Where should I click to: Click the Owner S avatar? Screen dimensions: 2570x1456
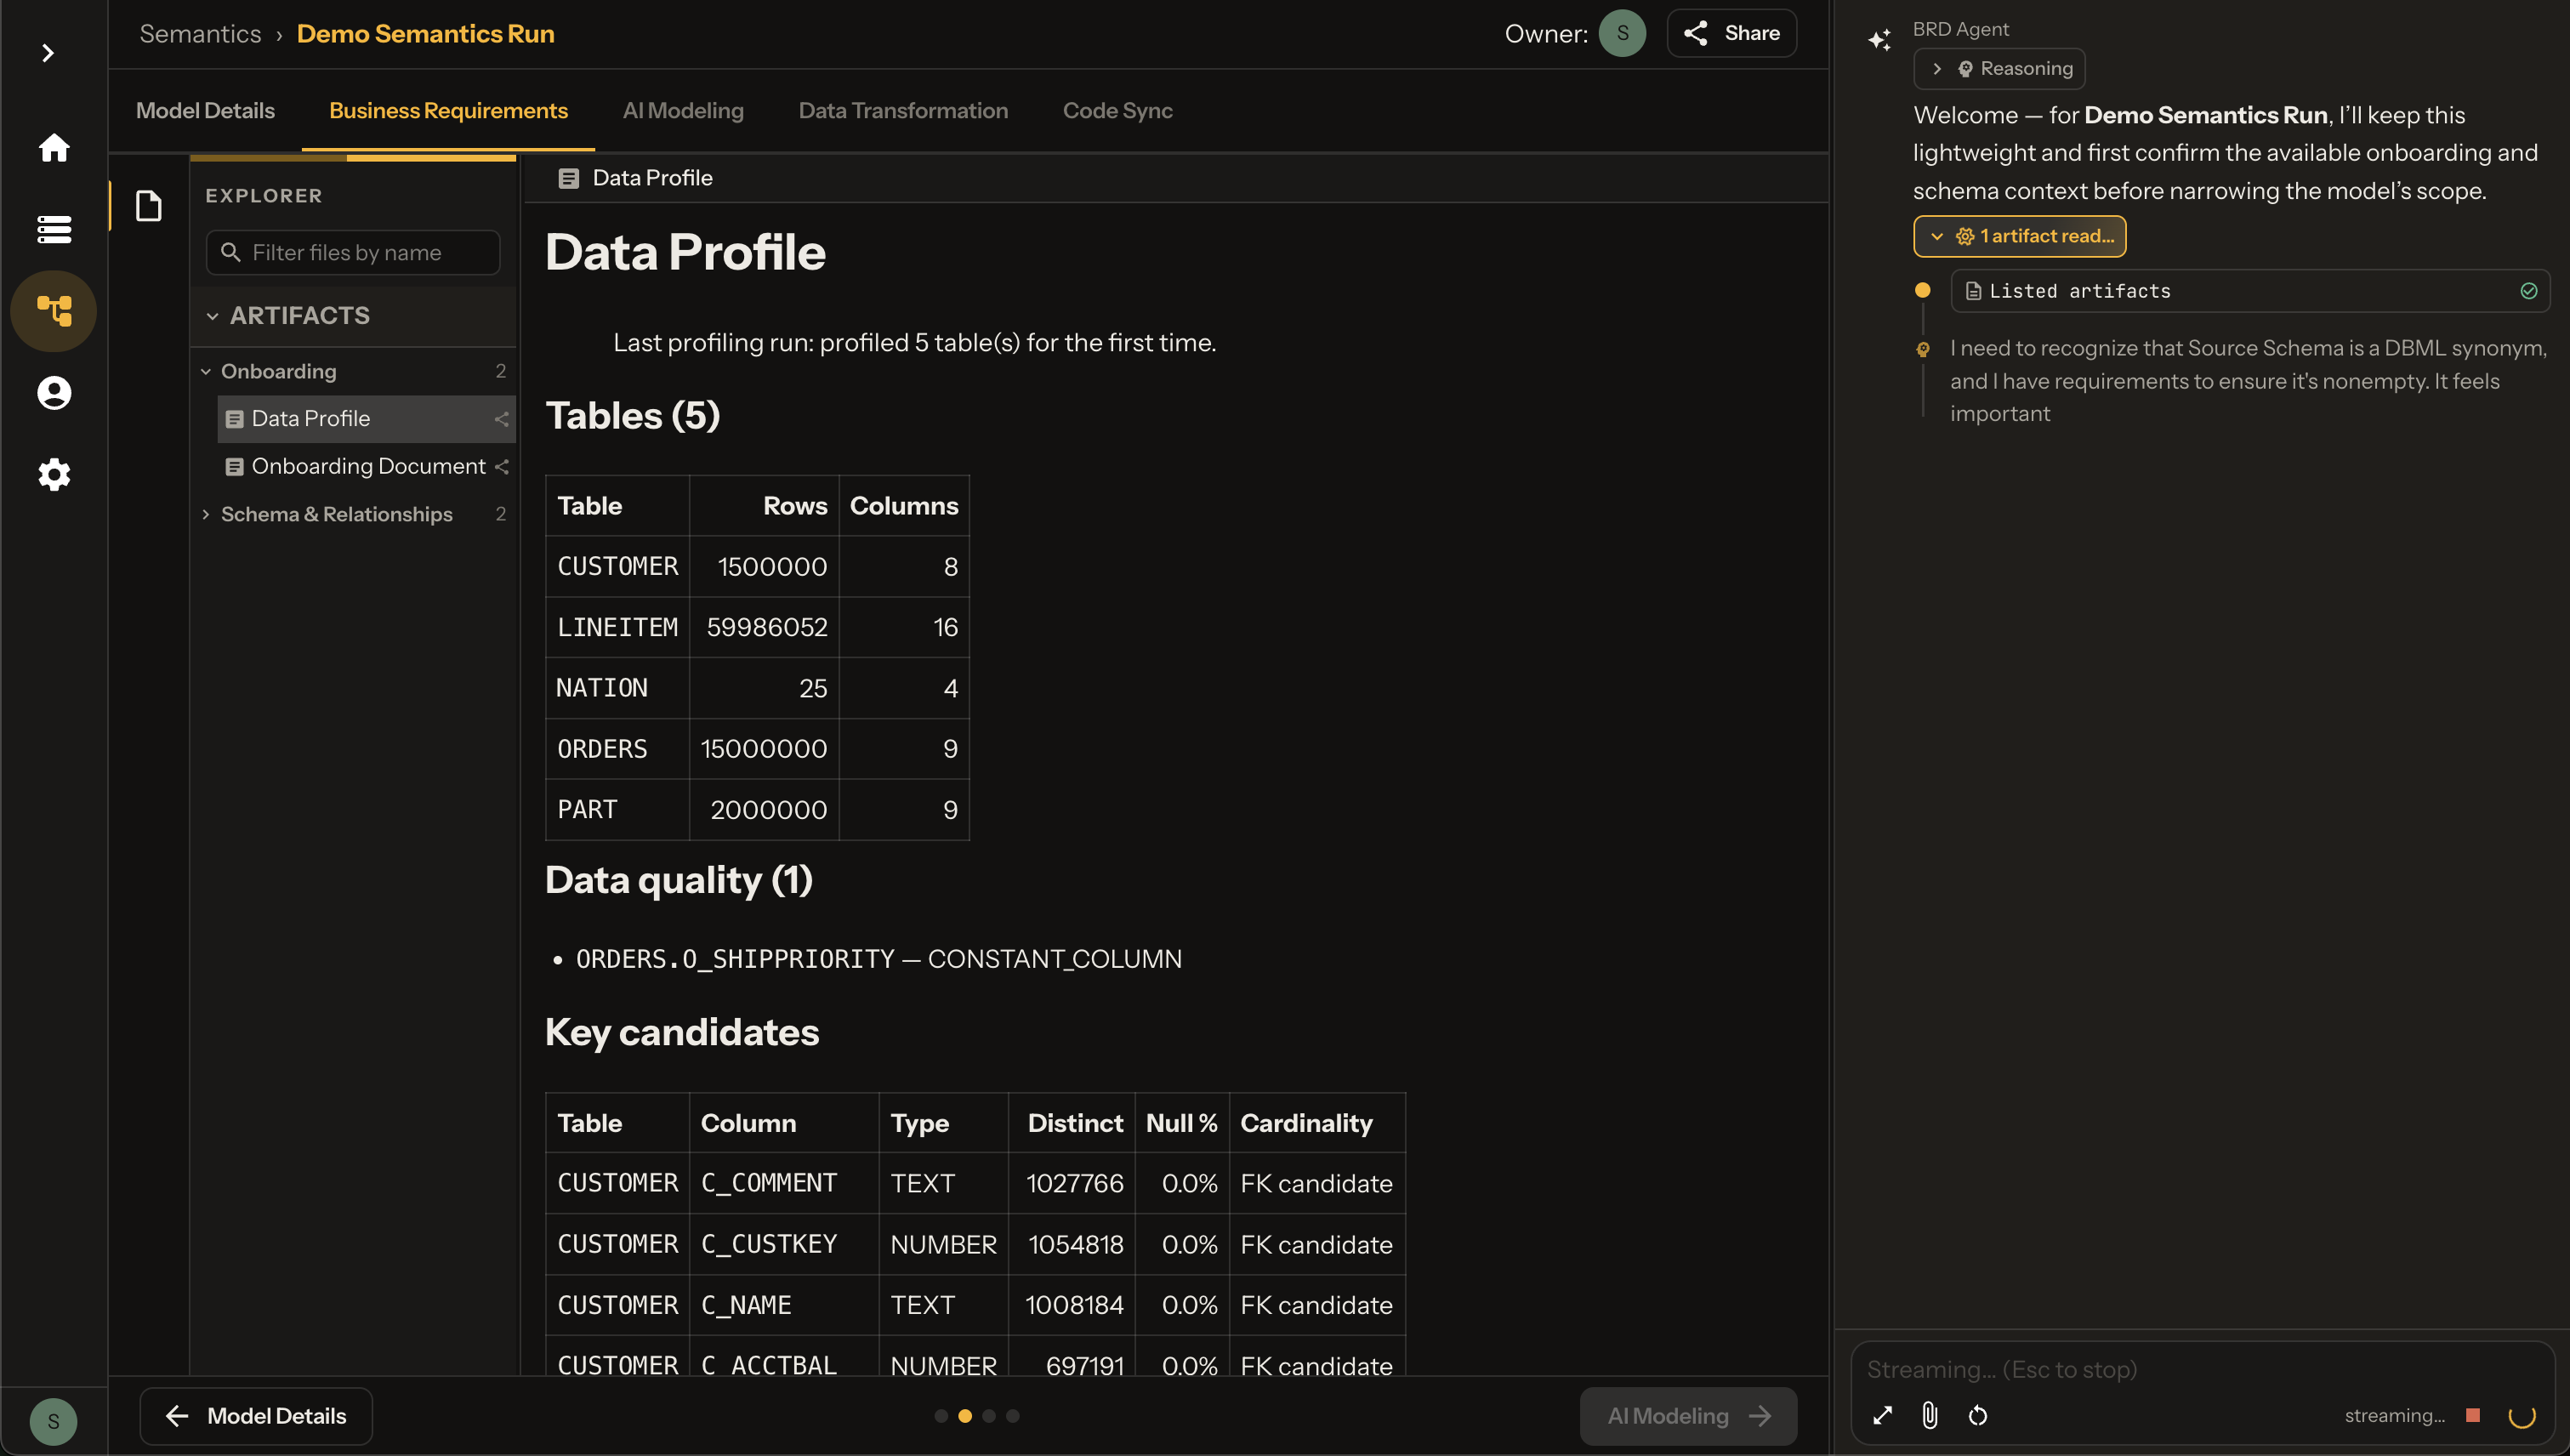(x=1622, y=33)
